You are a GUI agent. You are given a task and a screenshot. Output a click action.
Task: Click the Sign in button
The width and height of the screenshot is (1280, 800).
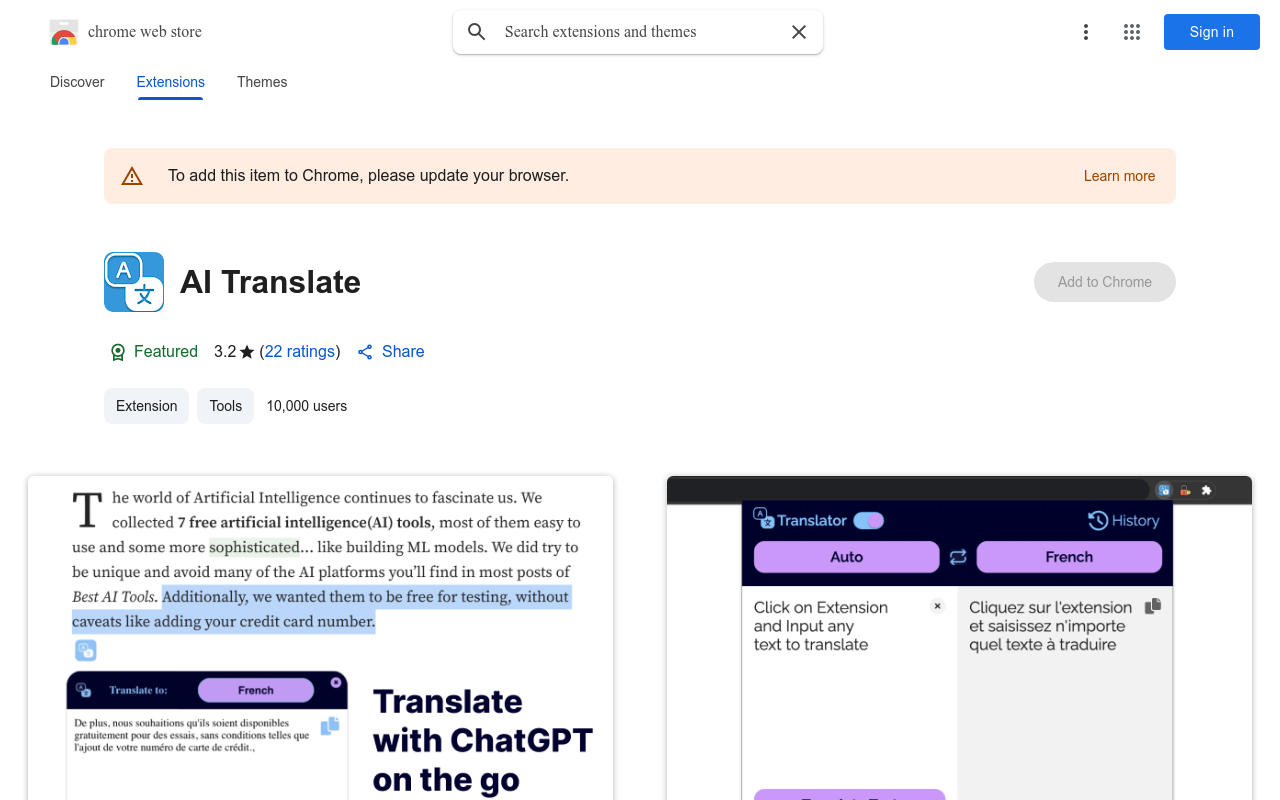[1212, 32]
